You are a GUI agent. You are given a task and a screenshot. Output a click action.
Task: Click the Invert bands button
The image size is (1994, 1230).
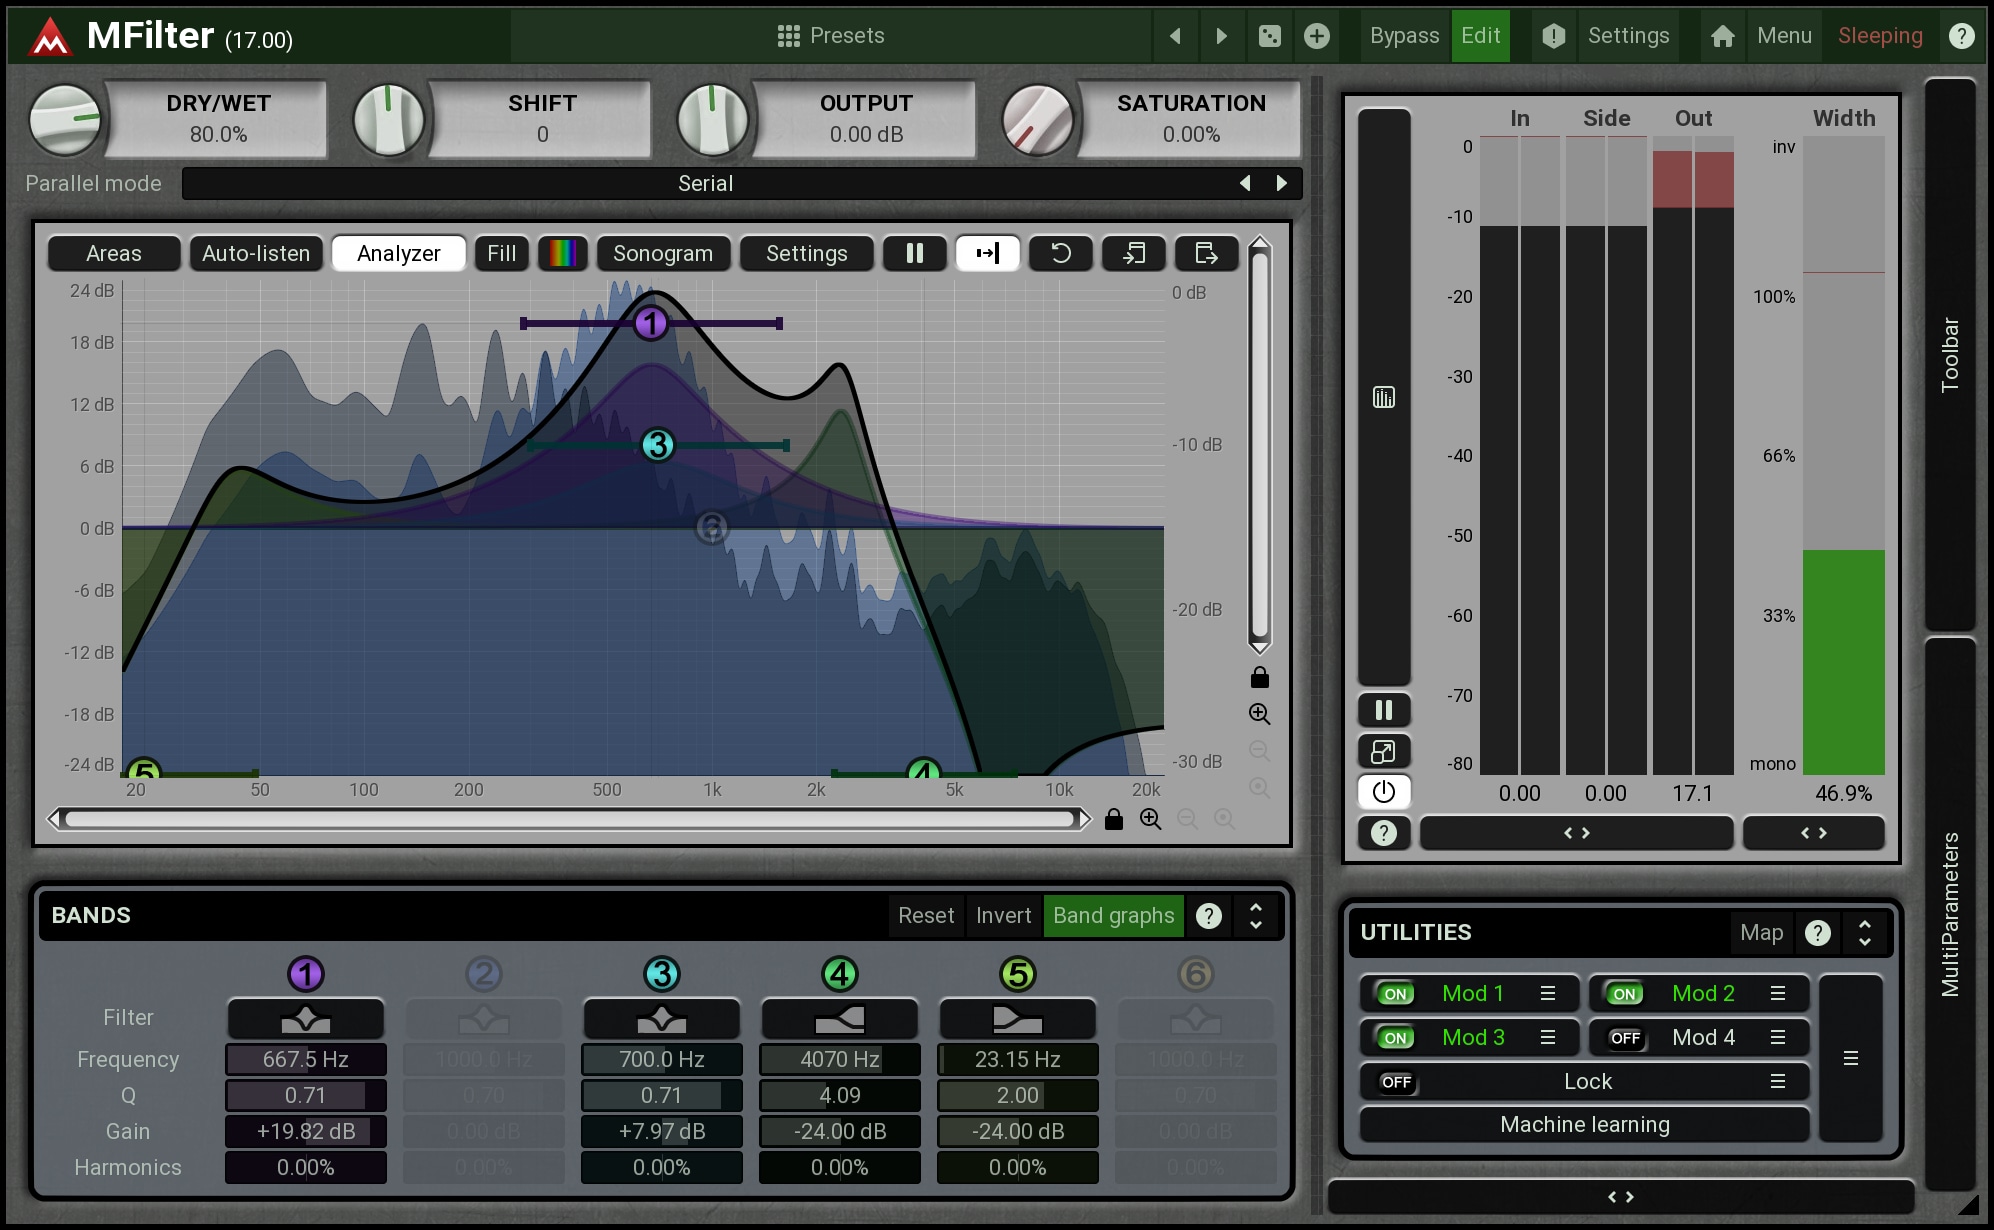click(x=1003, y=916)
